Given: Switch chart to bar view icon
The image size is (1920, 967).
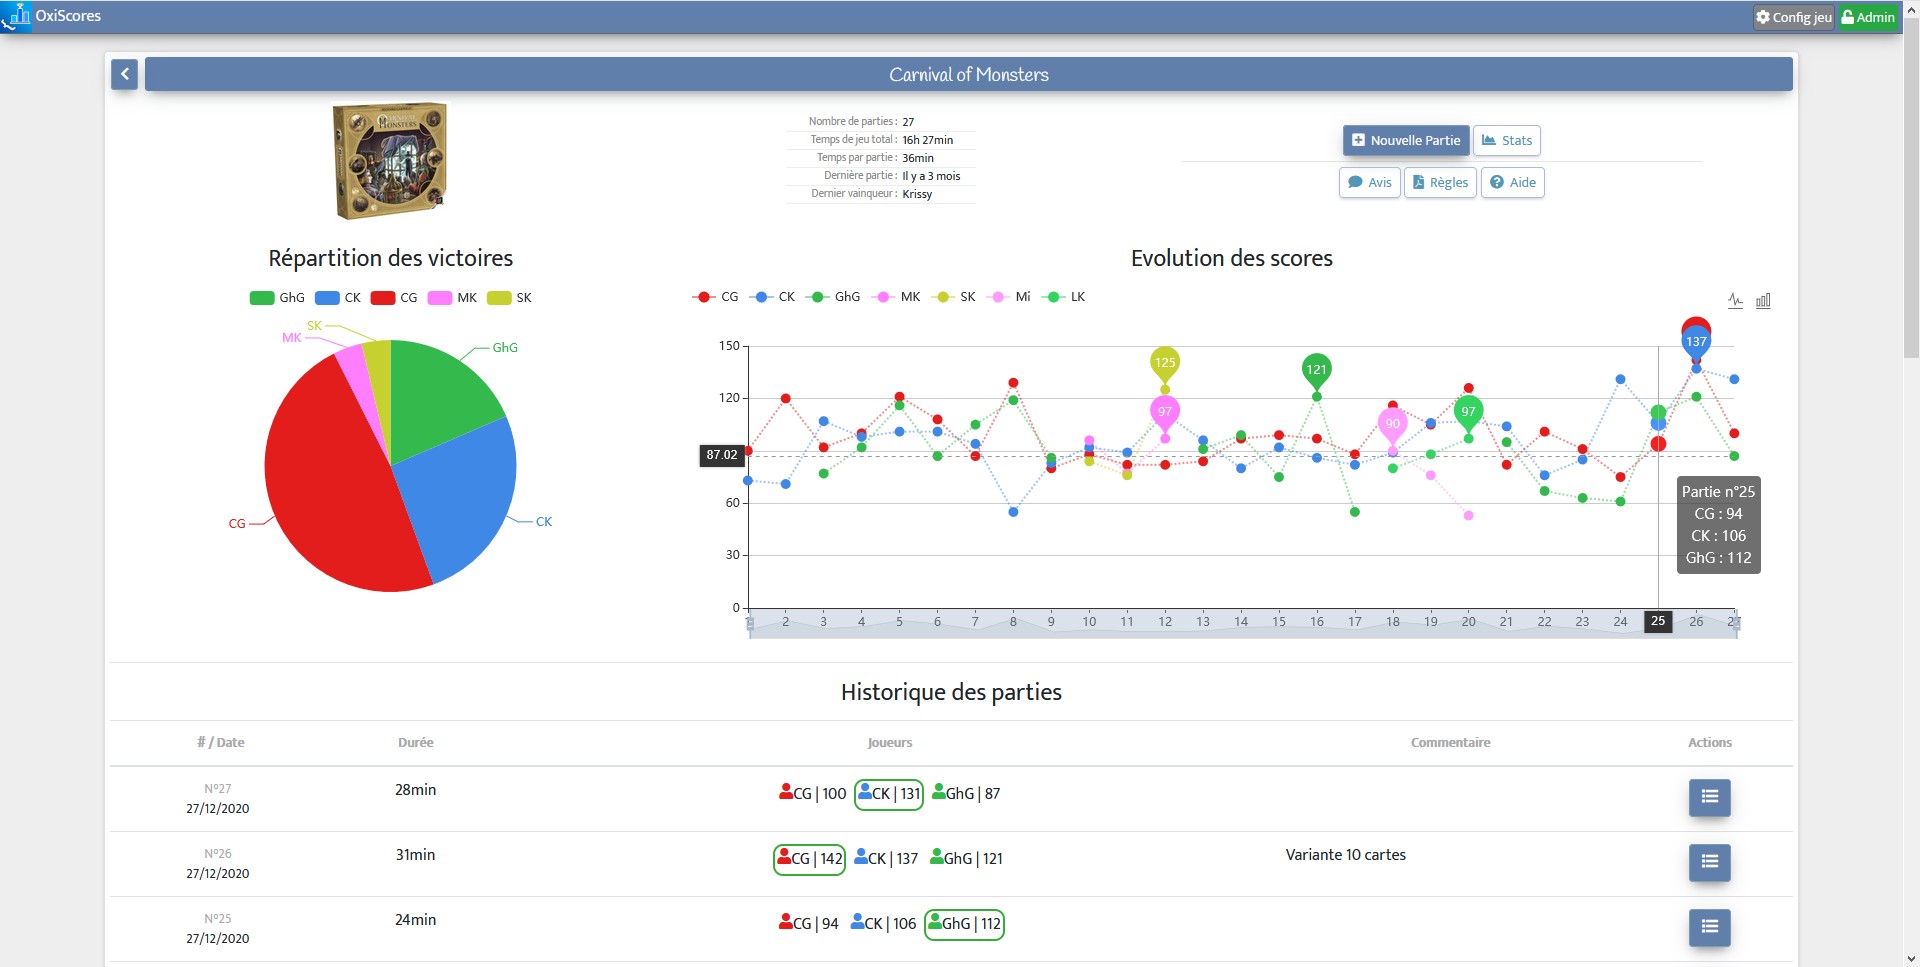Looking at the screenshot, I should pyautogui.click(x=1763, y=301).
